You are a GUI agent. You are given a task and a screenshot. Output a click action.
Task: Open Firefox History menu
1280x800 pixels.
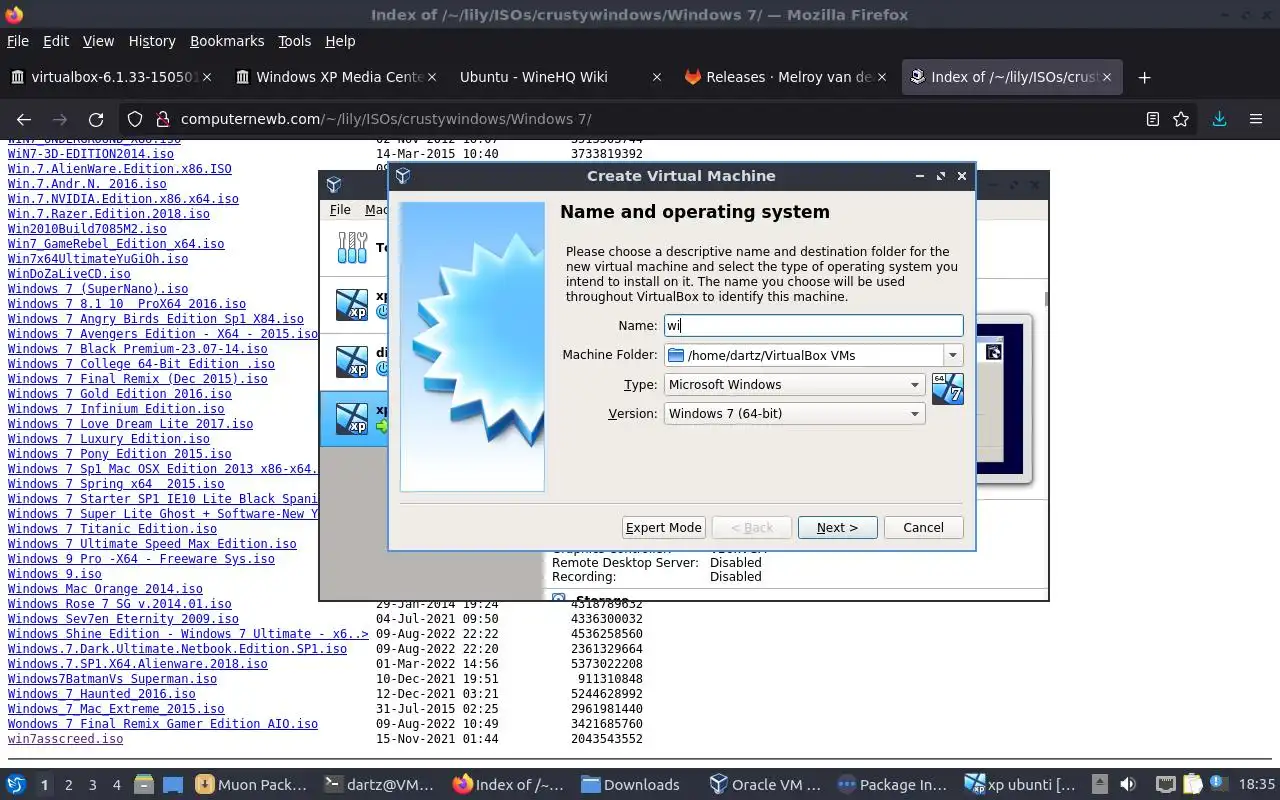click(x=152, y=41)
